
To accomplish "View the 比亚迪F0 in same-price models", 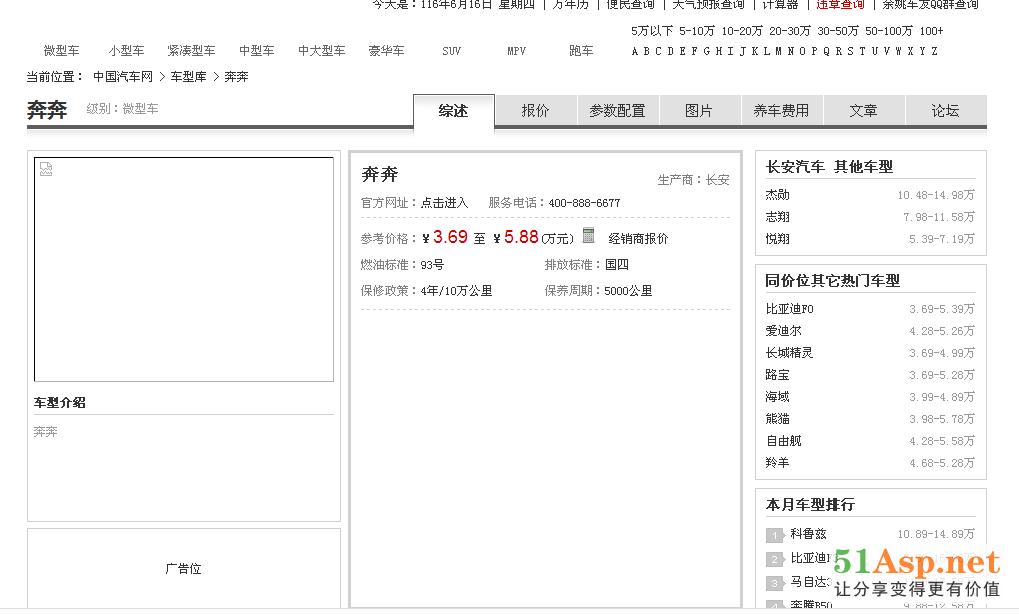I will pos(790,309).
